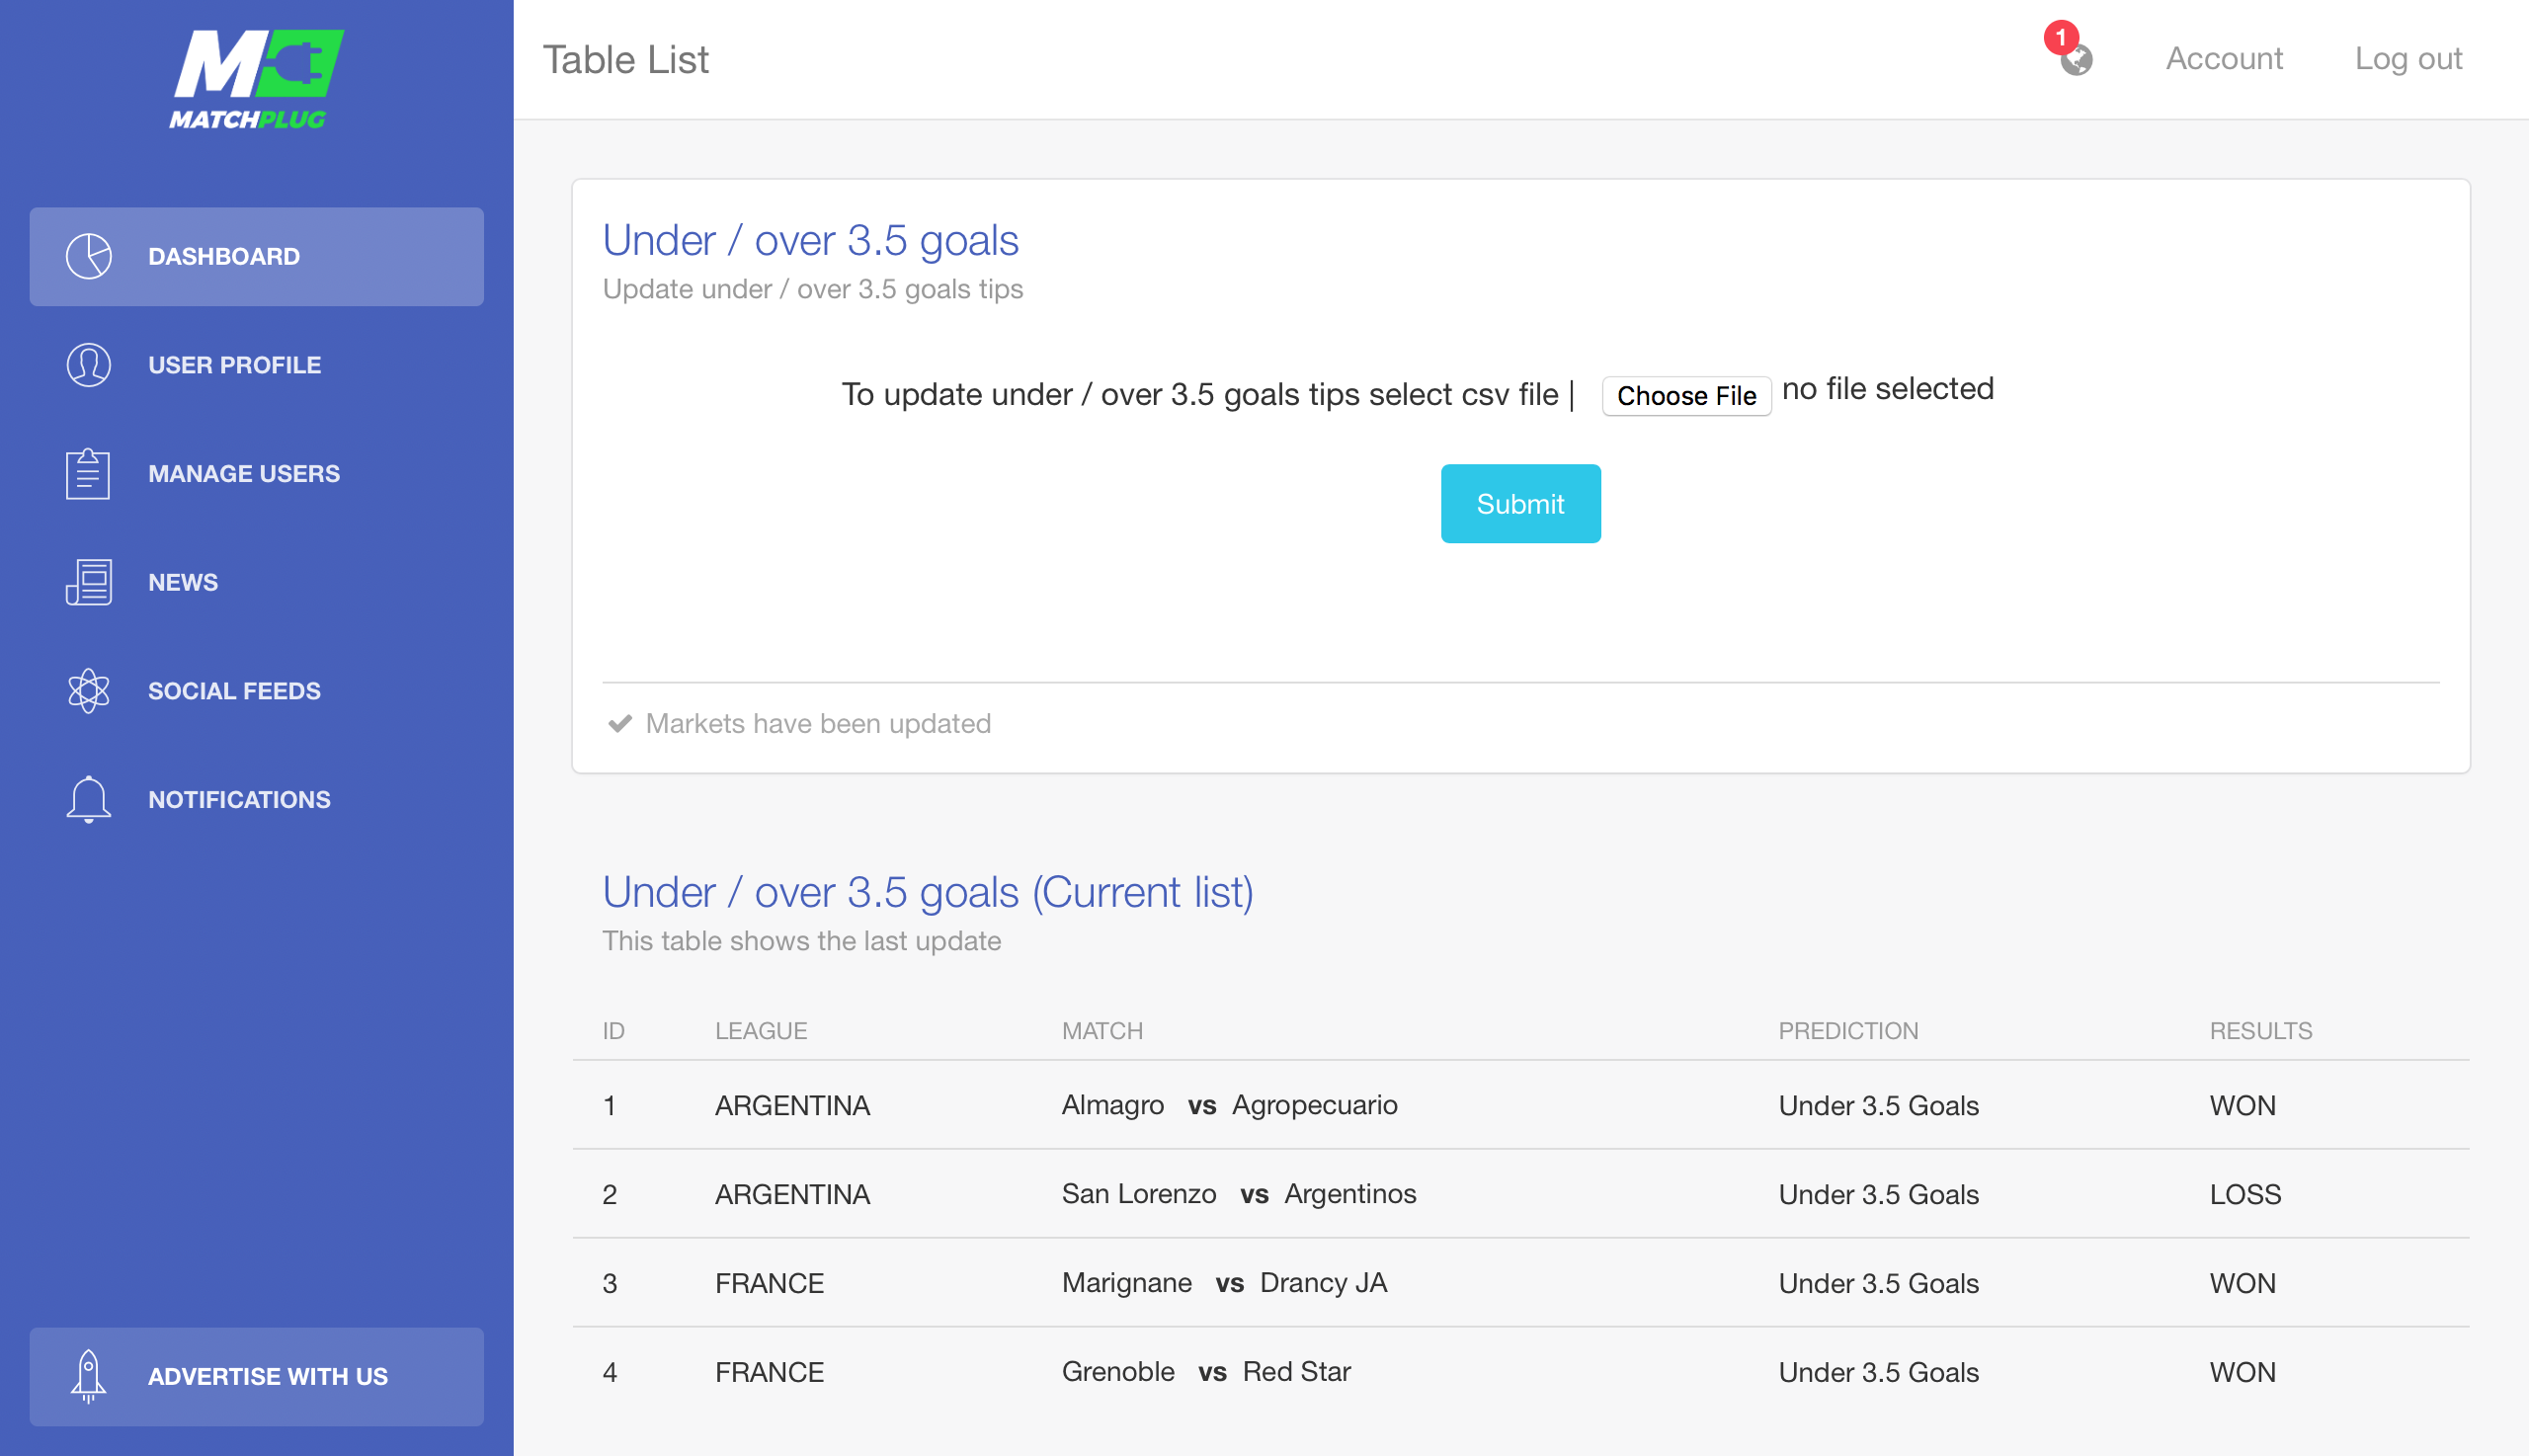Select the Almagro vs Agropecuario match cell
Viewport: 2529px width, 1456px height.
(x=1230, y=1106)
